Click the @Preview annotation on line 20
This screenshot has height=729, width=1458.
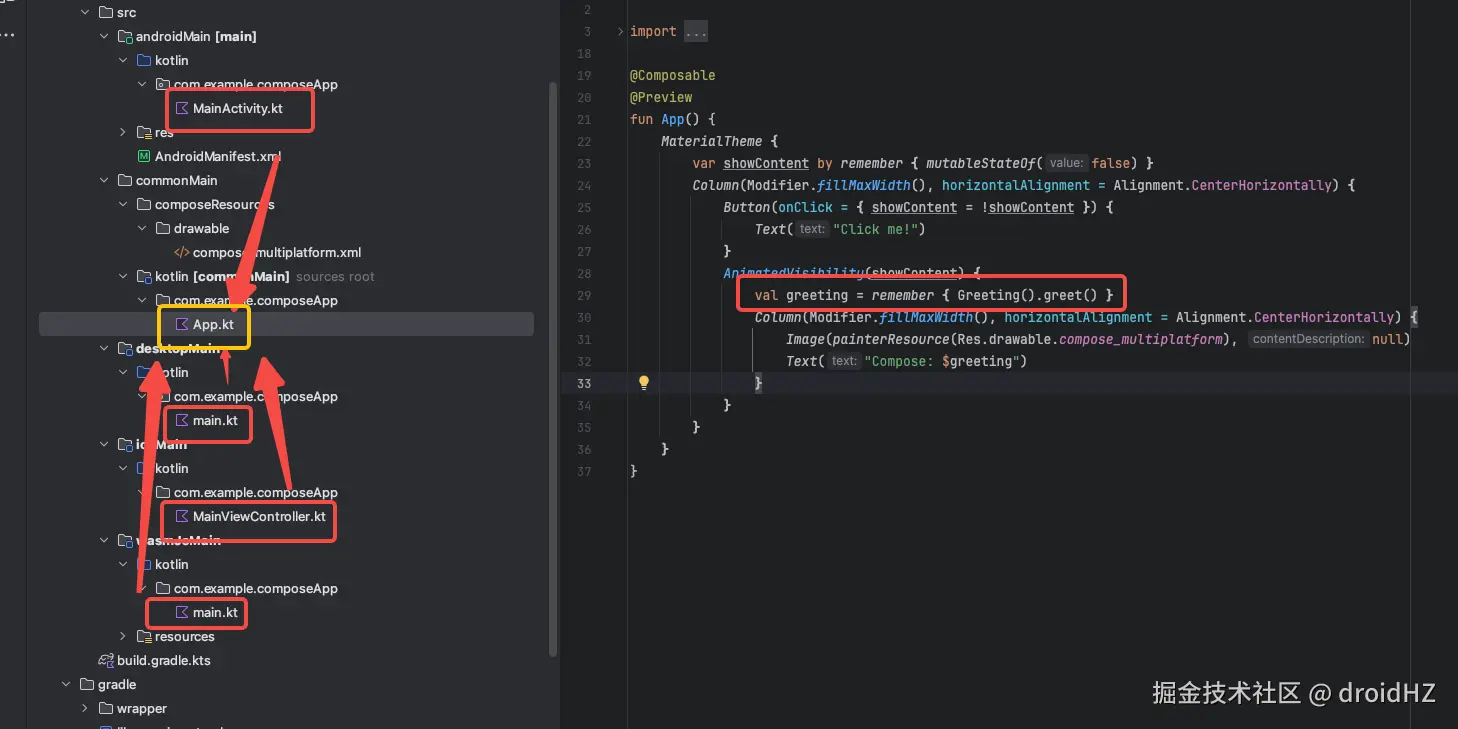[x=661, y=97]
